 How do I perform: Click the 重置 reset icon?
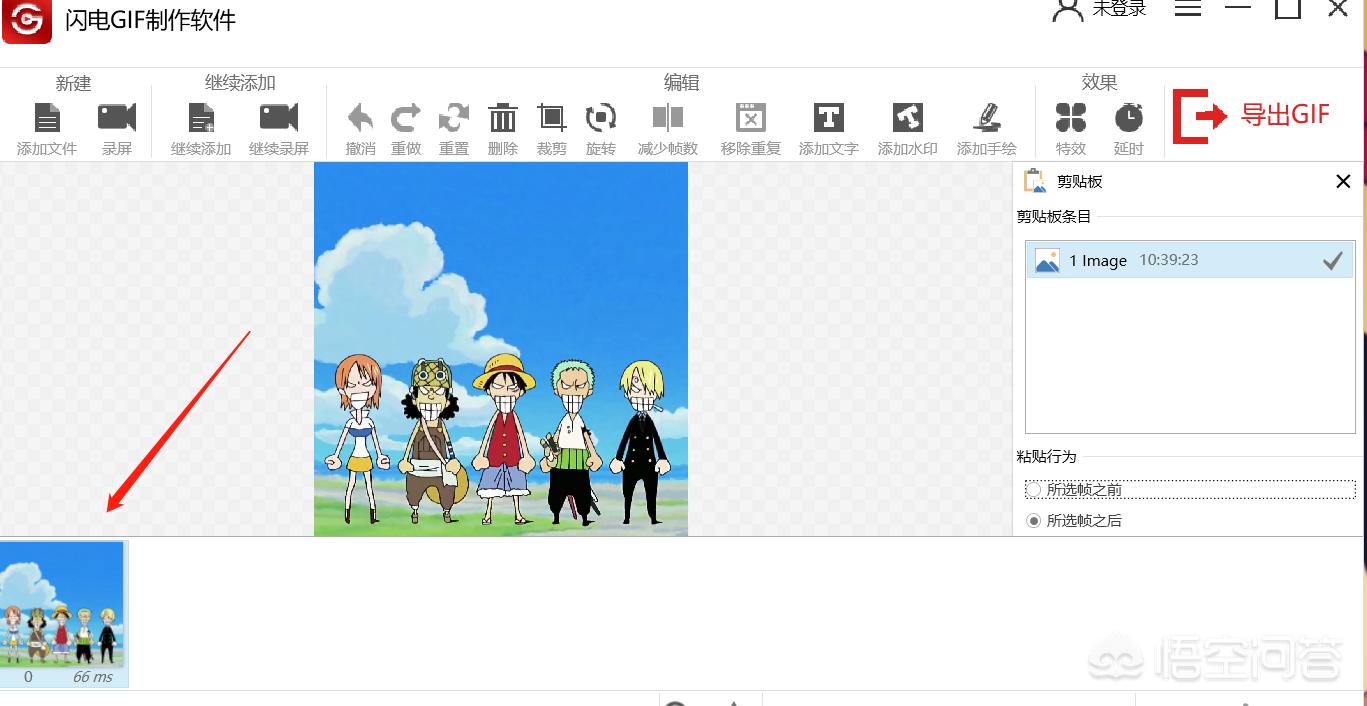[454, 119]
